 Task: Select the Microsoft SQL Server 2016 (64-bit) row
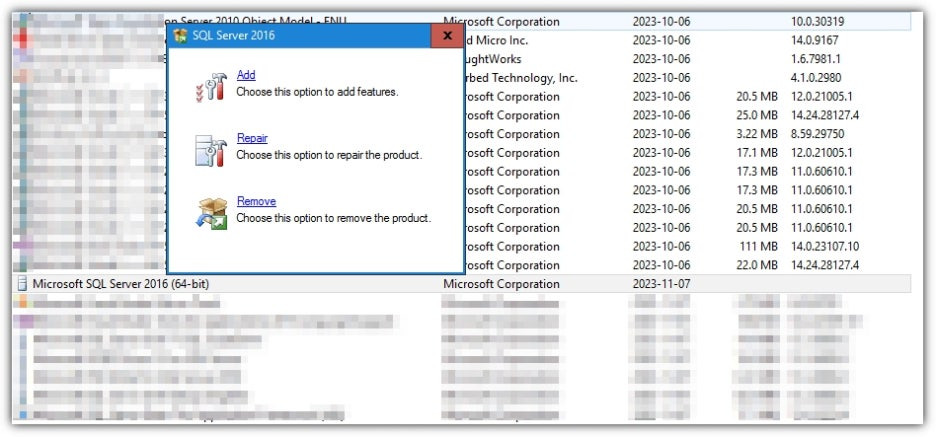pos(461,284)
